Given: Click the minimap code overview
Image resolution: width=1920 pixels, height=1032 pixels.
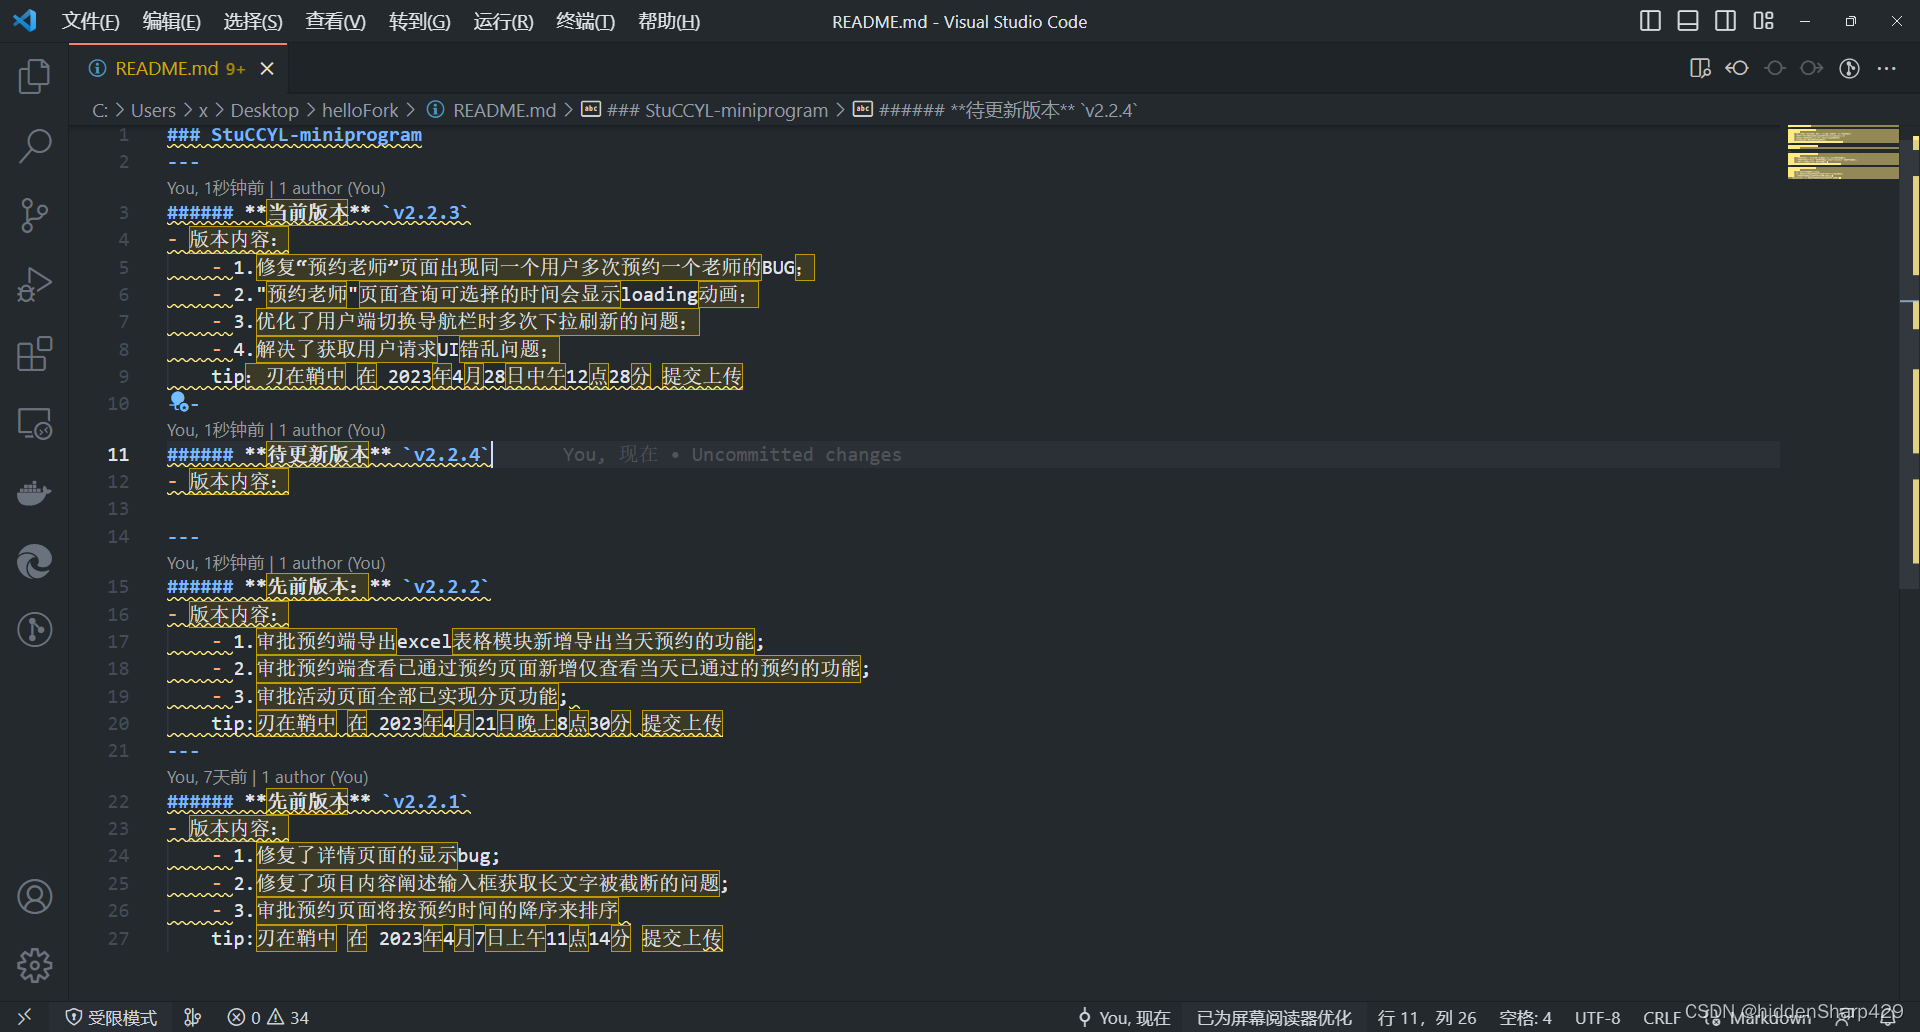Looking at the screenshot, I should [x=1843, y=153].
